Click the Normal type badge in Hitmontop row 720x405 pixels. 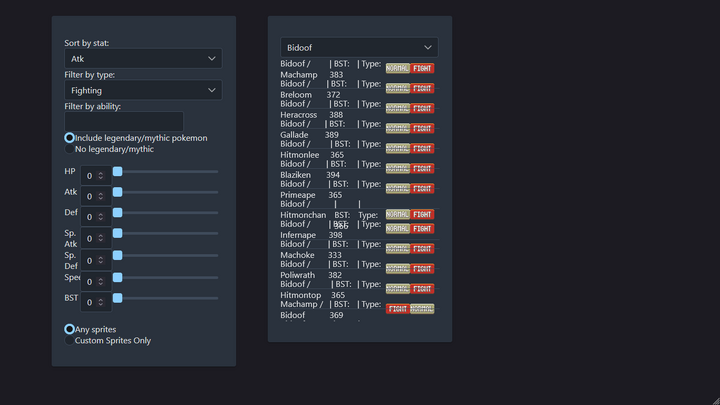(x=398, y=289)
